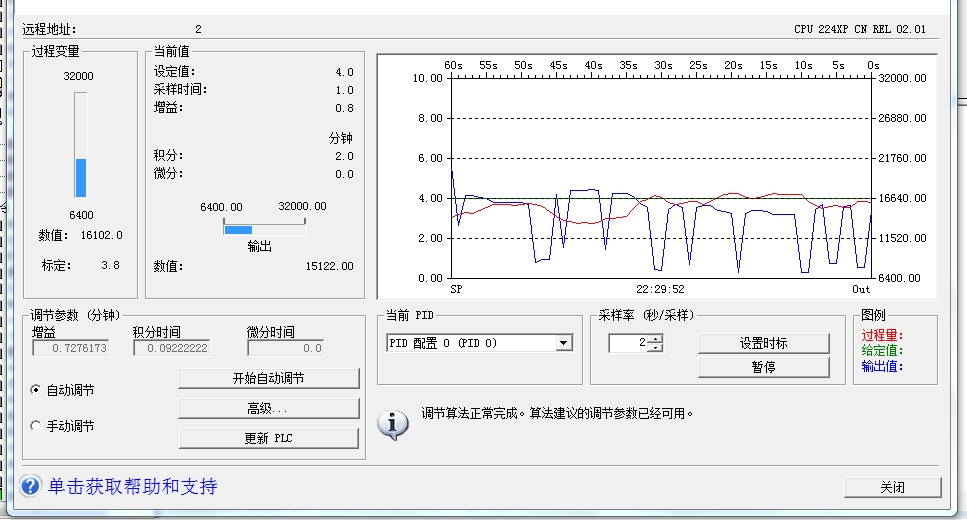967x520 pixels.
Task: Decrease the 采样率 value with down arrow
Action: pyautogui.click(x=655, y=348)
